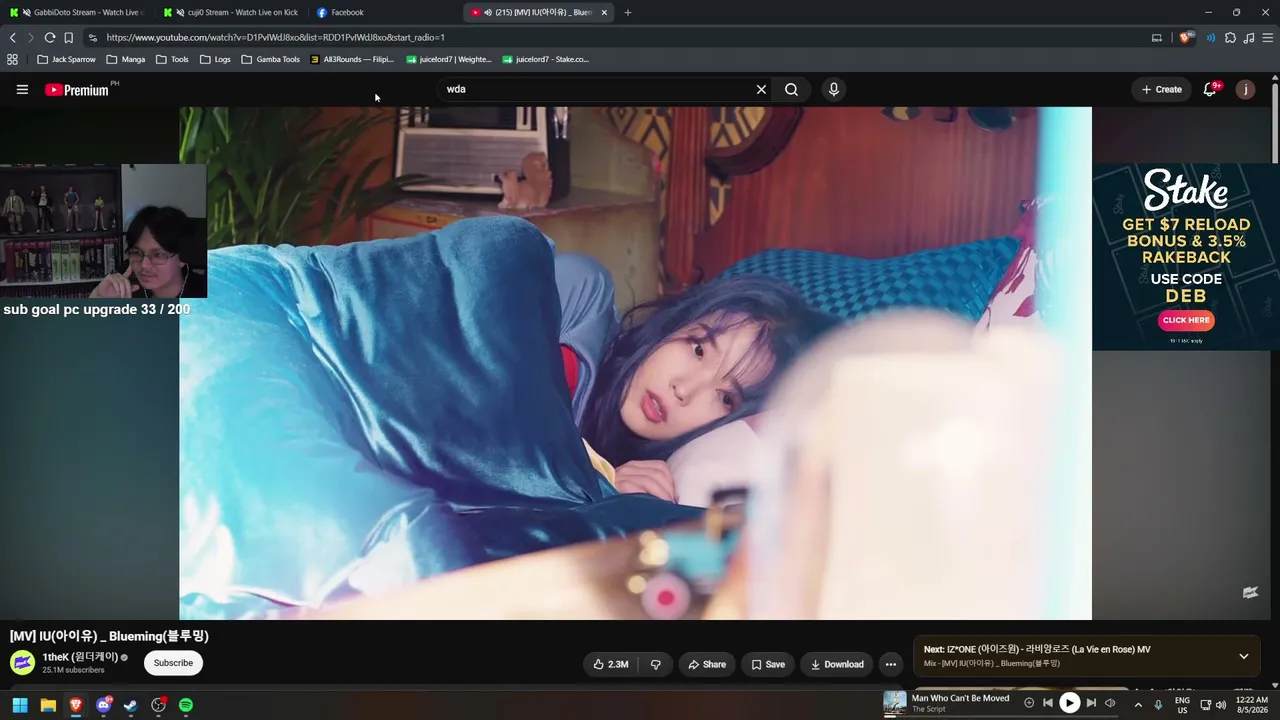The image size is (1280, 720).
Task: Open the browser media control music icon
Action: [1250, 37]
